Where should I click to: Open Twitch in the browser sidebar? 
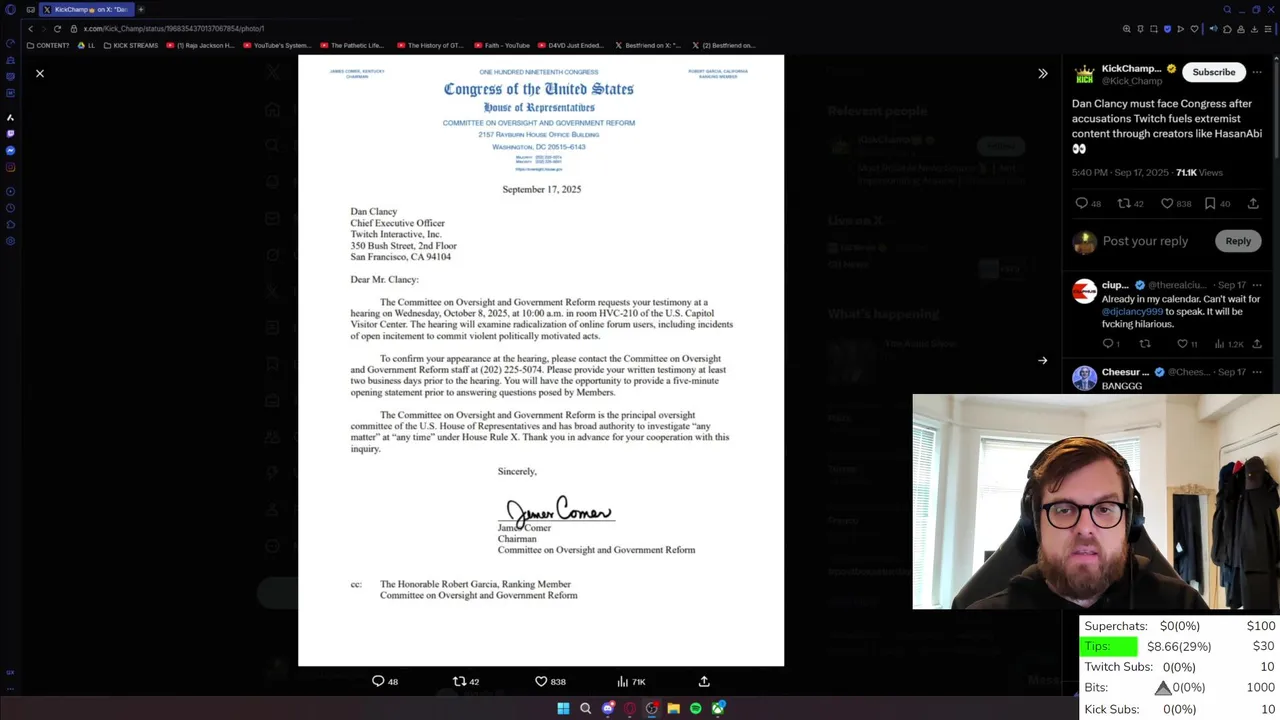click(10, 133)
